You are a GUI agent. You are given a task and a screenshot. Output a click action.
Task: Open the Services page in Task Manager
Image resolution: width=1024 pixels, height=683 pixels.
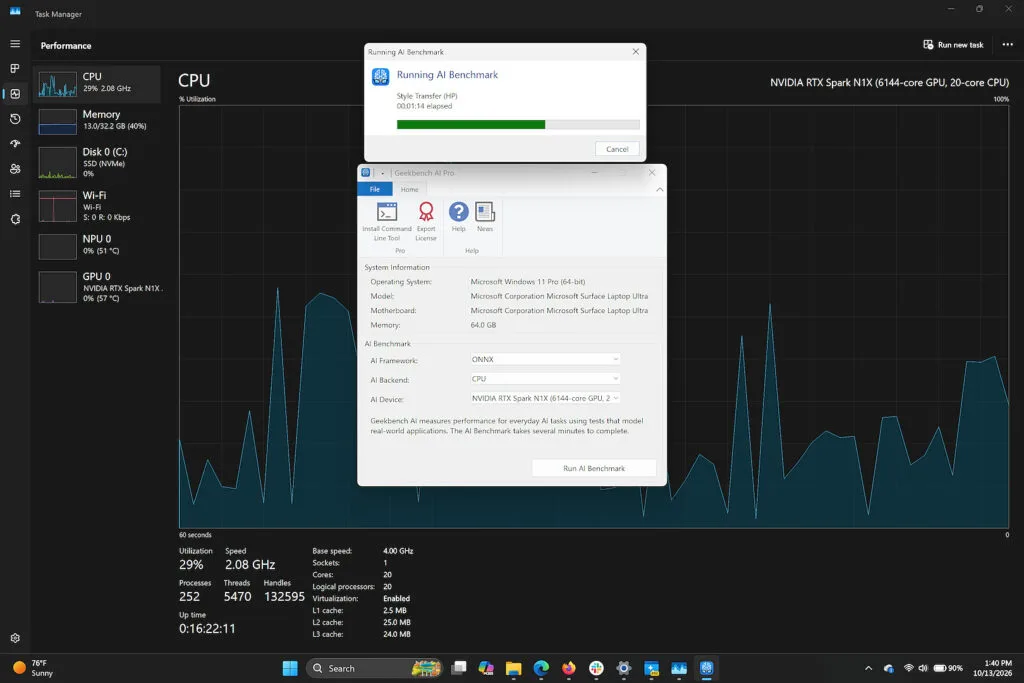point(15,219)
